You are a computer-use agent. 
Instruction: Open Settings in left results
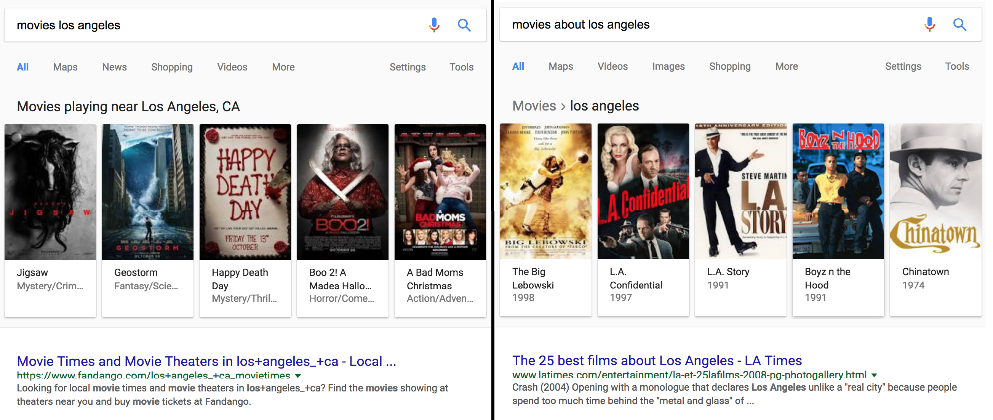(407, 67)
